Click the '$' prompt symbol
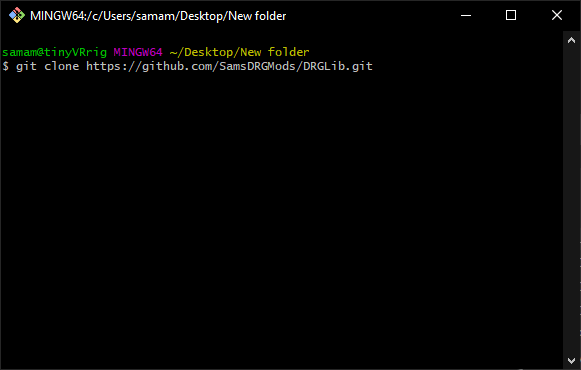The image size is (581, 370). point(6,66)
